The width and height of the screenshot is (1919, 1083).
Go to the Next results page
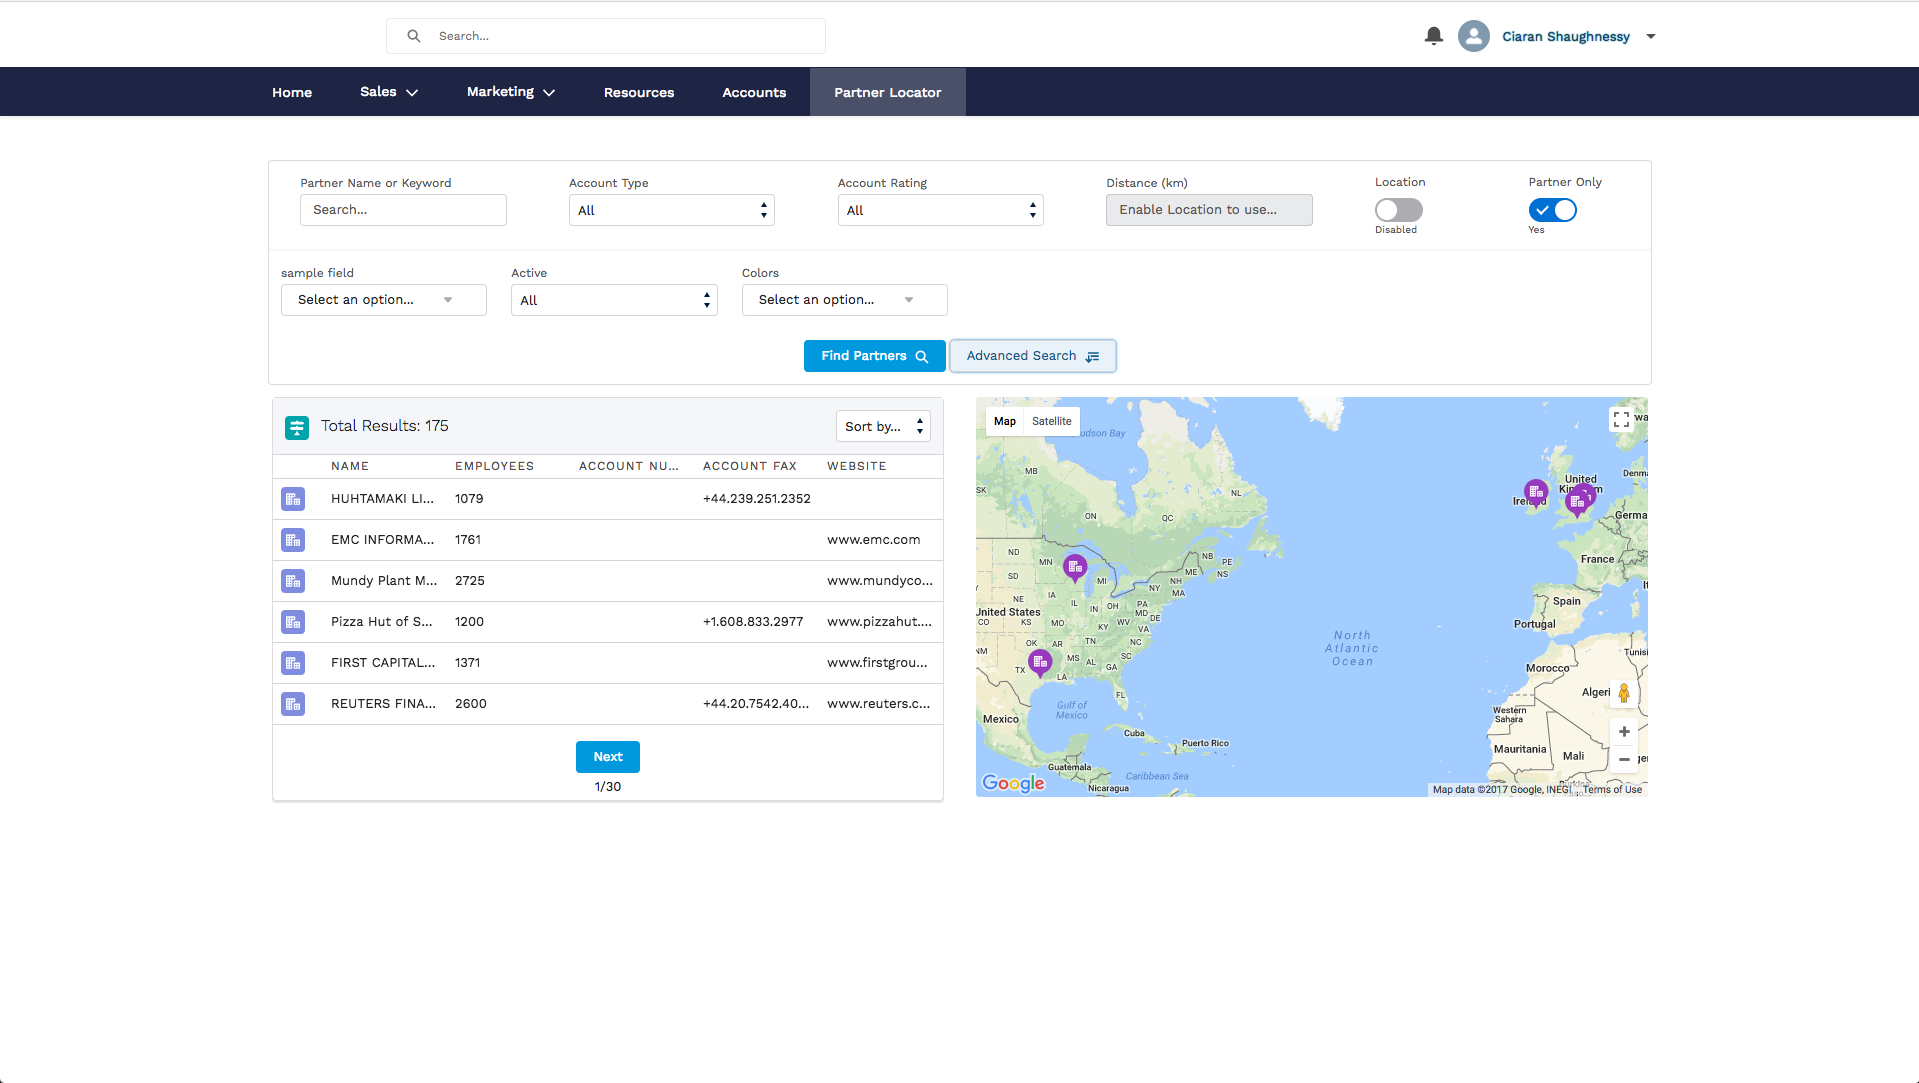pyautogui.click(x=607, y=757)
